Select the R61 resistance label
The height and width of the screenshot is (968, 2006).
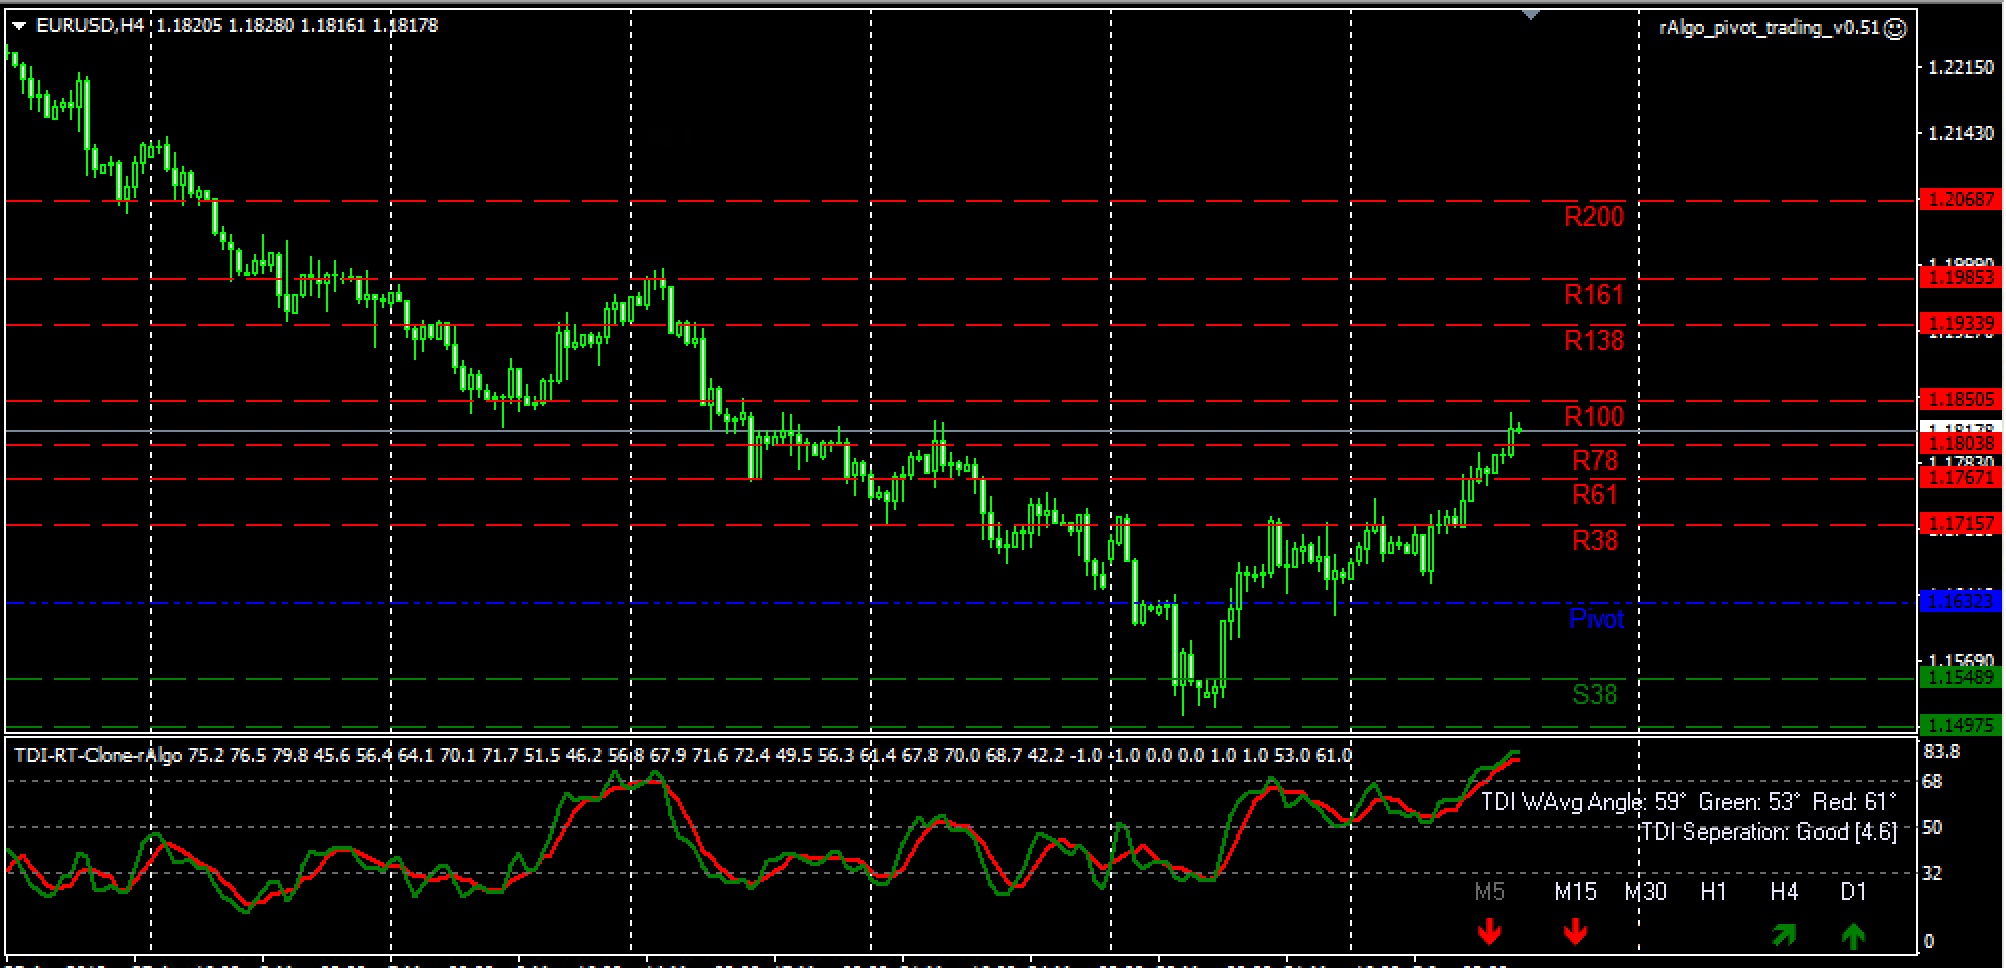1595,495
